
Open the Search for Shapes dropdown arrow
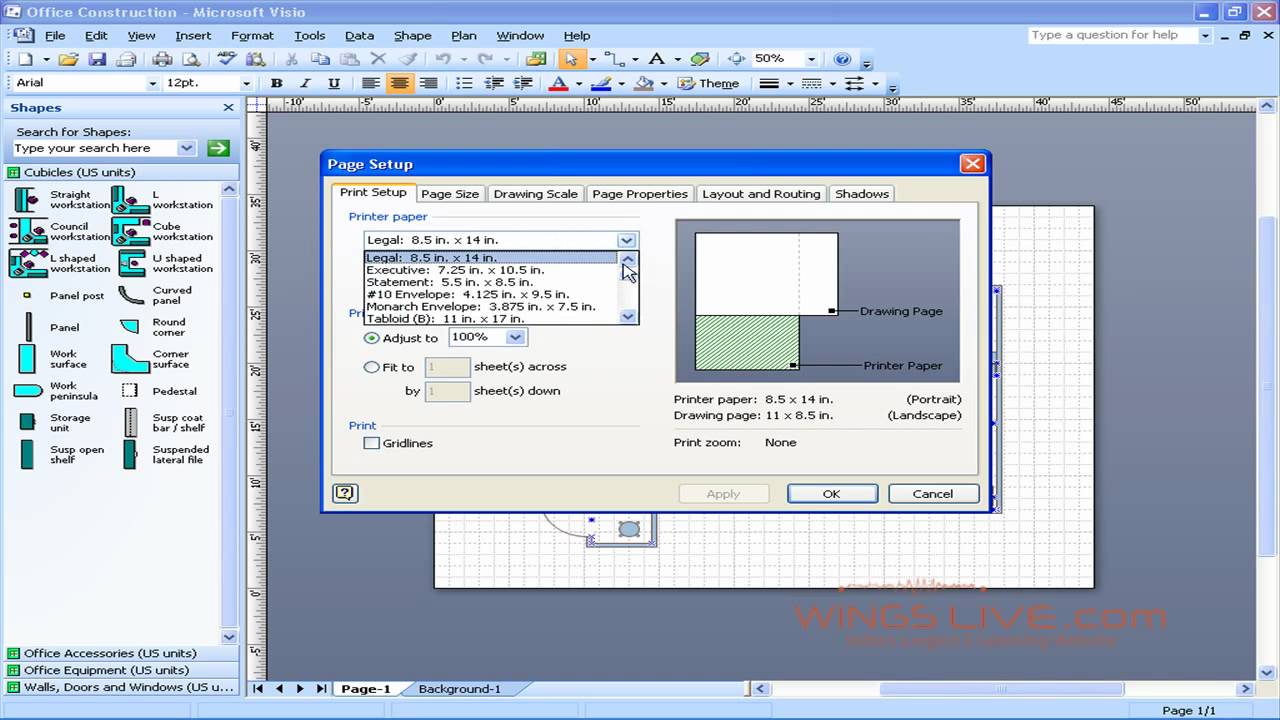click(x=186, y=148)
